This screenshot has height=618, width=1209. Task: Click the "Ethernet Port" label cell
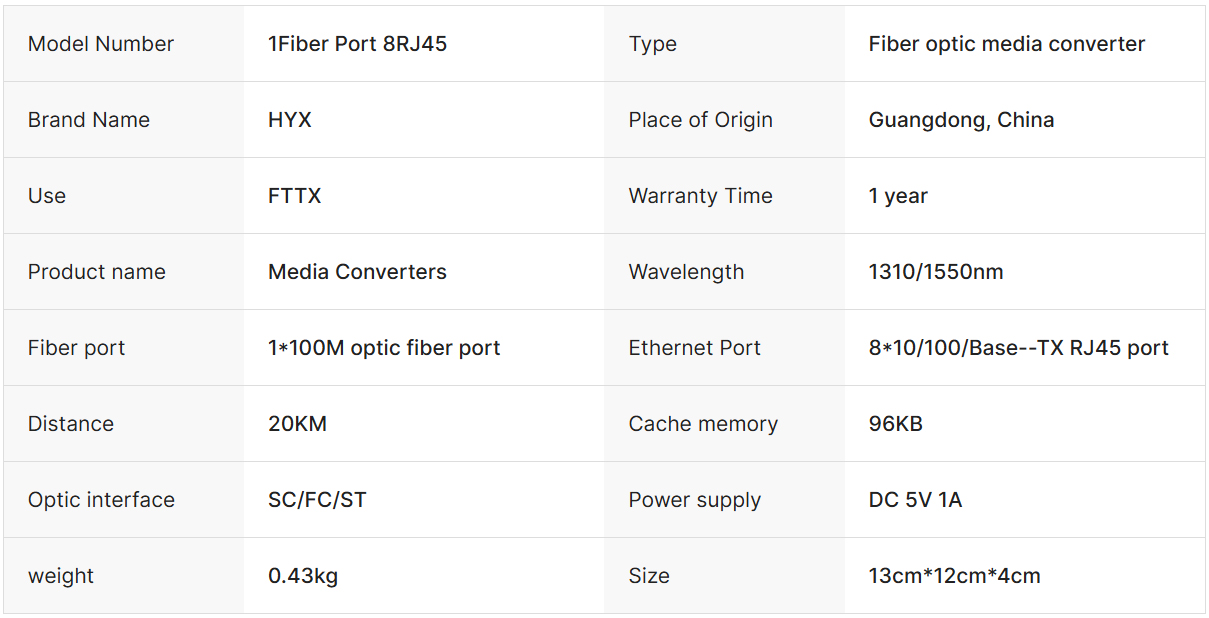pos(694,348)
